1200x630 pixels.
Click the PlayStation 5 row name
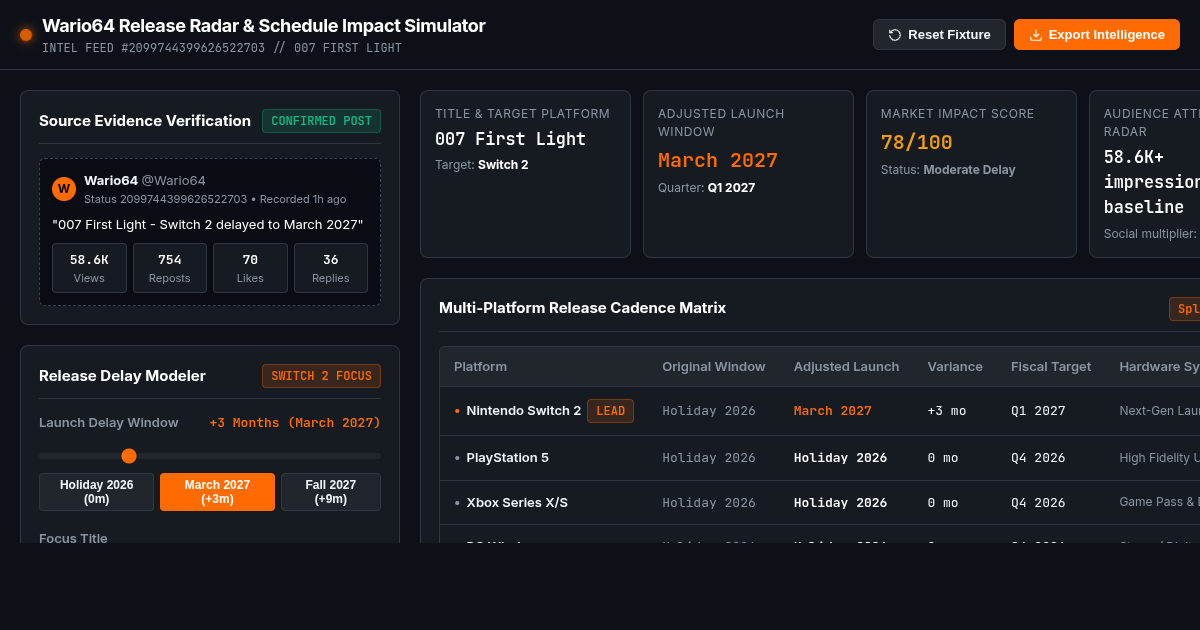click(507, 457)
